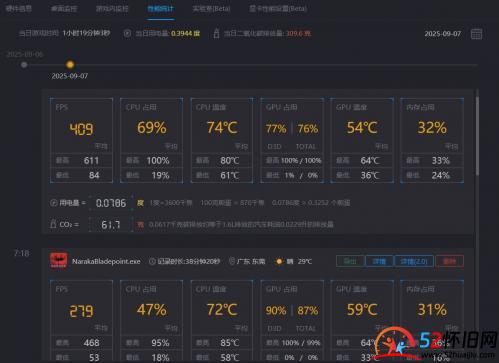Click the min FPS value 84

click(94, 175)
